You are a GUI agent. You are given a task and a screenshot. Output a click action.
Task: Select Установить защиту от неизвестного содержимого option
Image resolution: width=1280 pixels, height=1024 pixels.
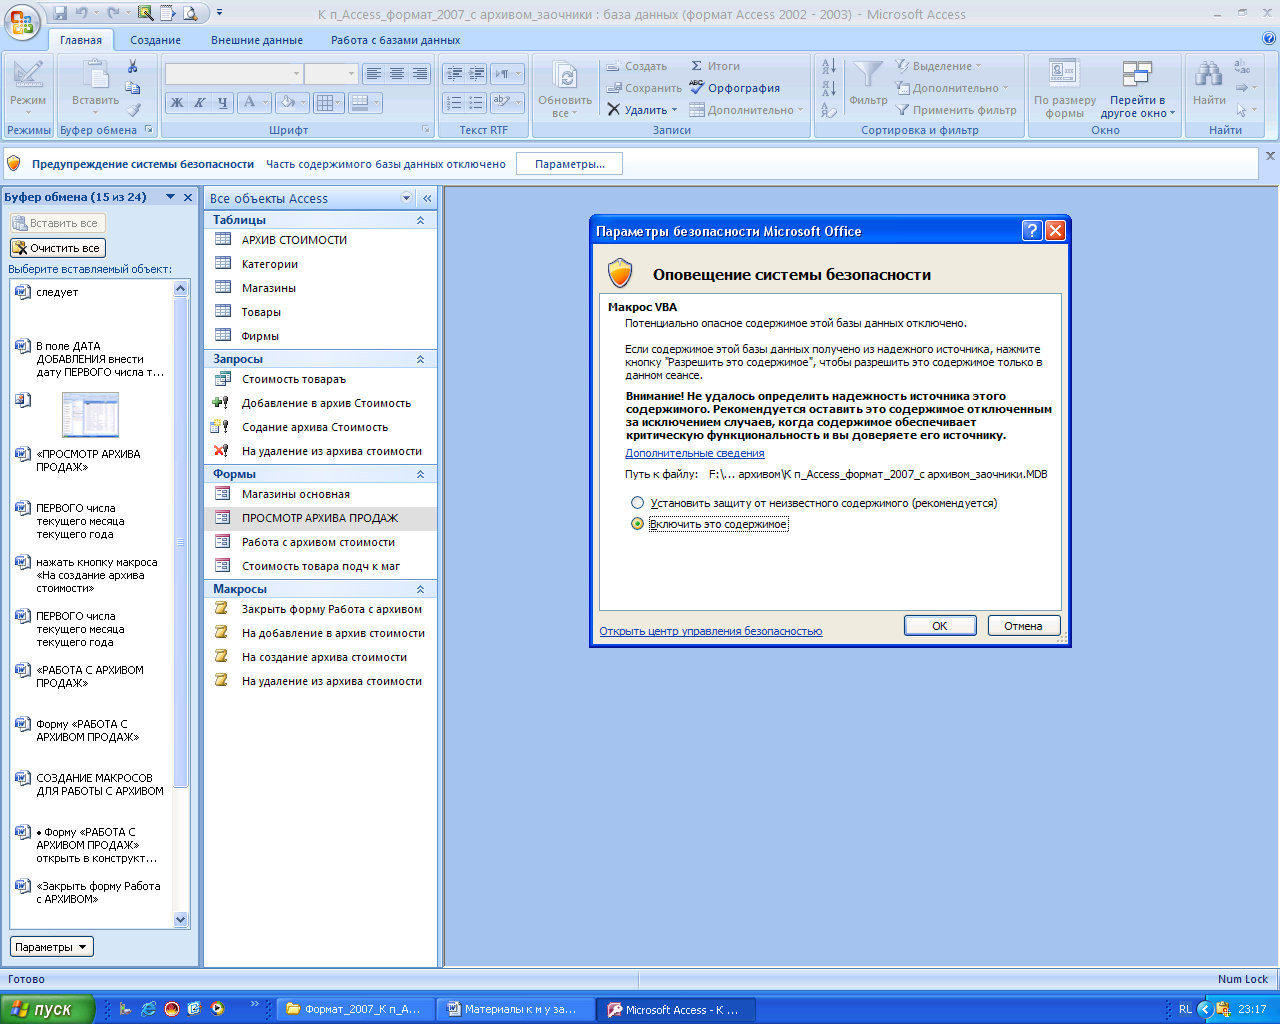pos(637,503)
